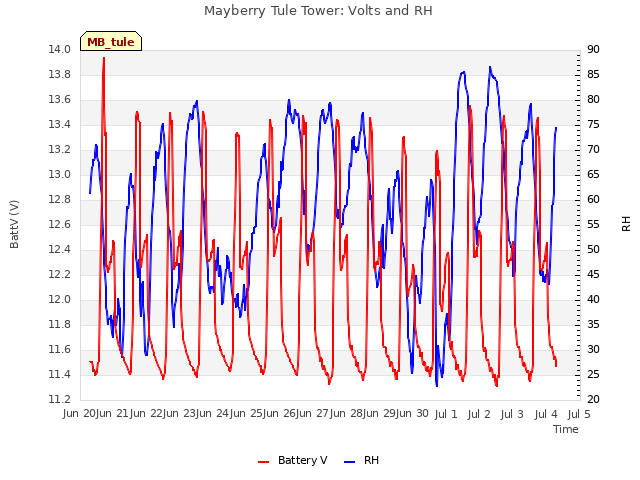Click the 80 RH axis tick label
The width and height of the screenshot is (640, 480).
click(x=593, y=100)
